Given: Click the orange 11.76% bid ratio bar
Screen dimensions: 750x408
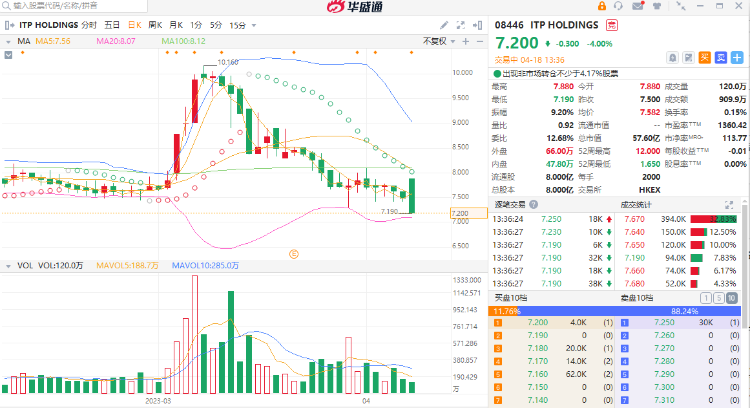Looking at the screenshot, I should pos(504,311).
